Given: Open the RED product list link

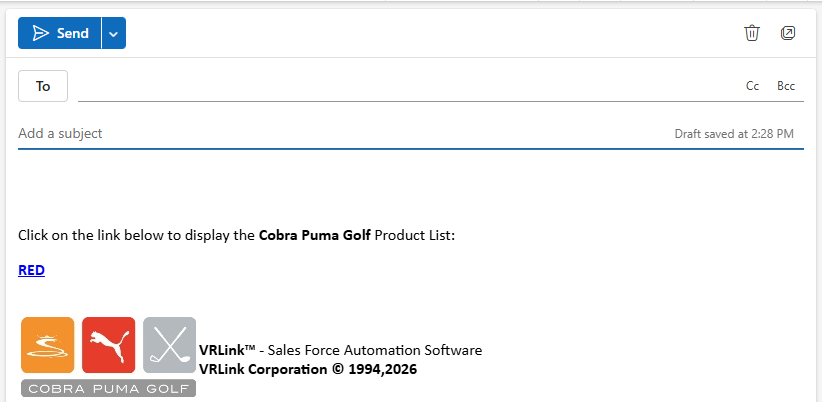Looking at the screenshot, I should 31,270.
